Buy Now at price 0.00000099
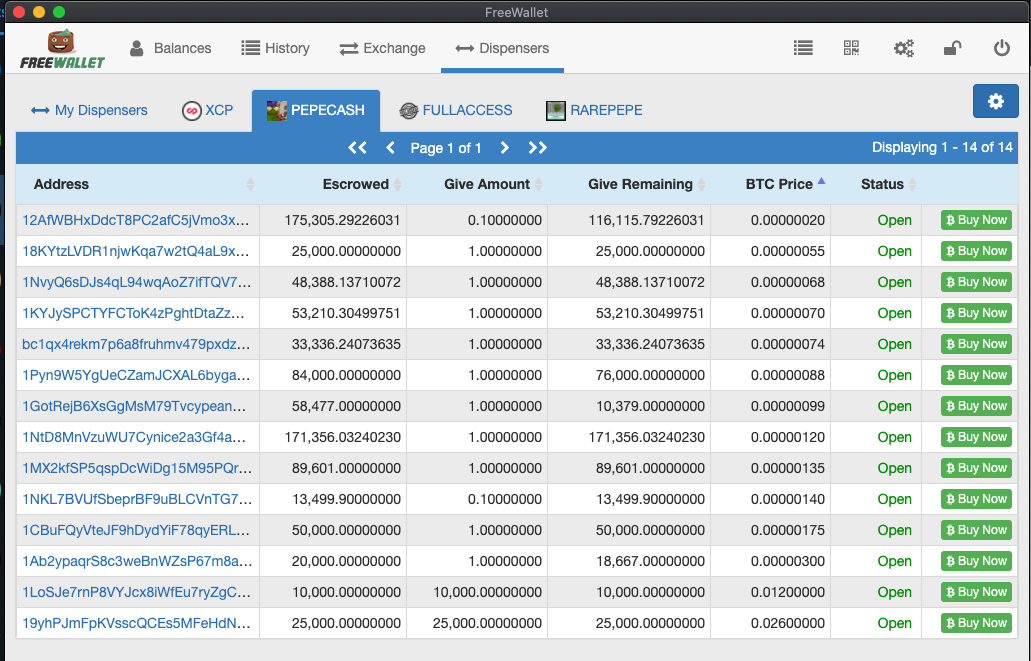 (x=976, y=406)
